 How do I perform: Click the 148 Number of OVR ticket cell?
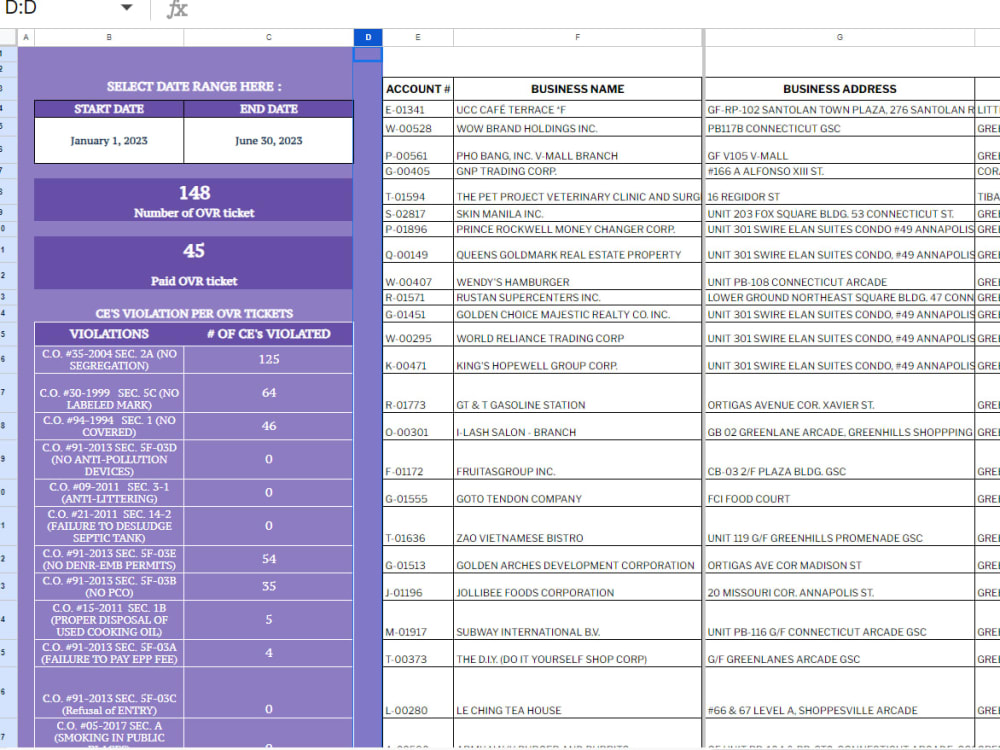193,200
